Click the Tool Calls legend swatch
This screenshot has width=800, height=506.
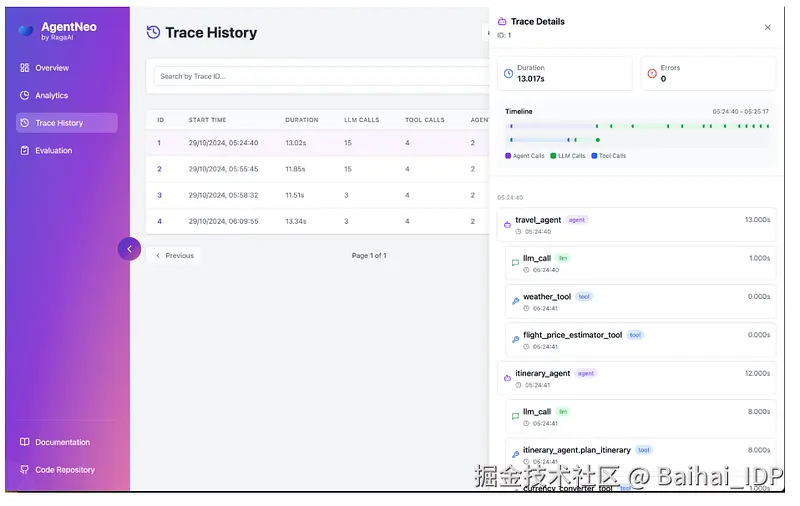coord(594,156)
